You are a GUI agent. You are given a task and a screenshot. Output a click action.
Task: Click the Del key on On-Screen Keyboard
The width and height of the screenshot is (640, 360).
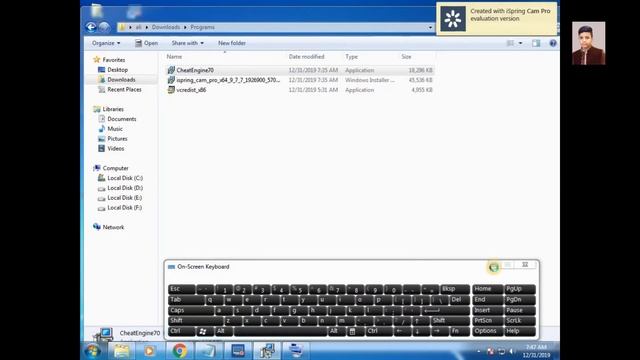point(459,300)
